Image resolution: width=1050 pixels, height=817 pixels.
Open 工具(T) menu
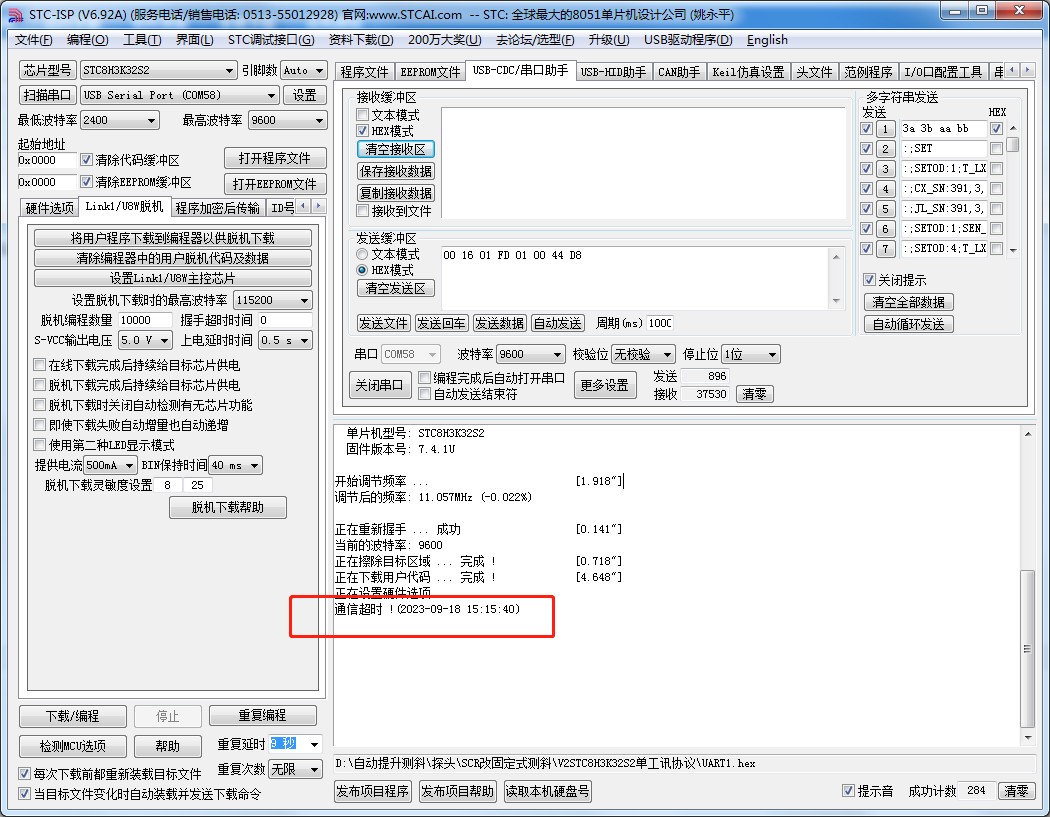coord(142,40)
